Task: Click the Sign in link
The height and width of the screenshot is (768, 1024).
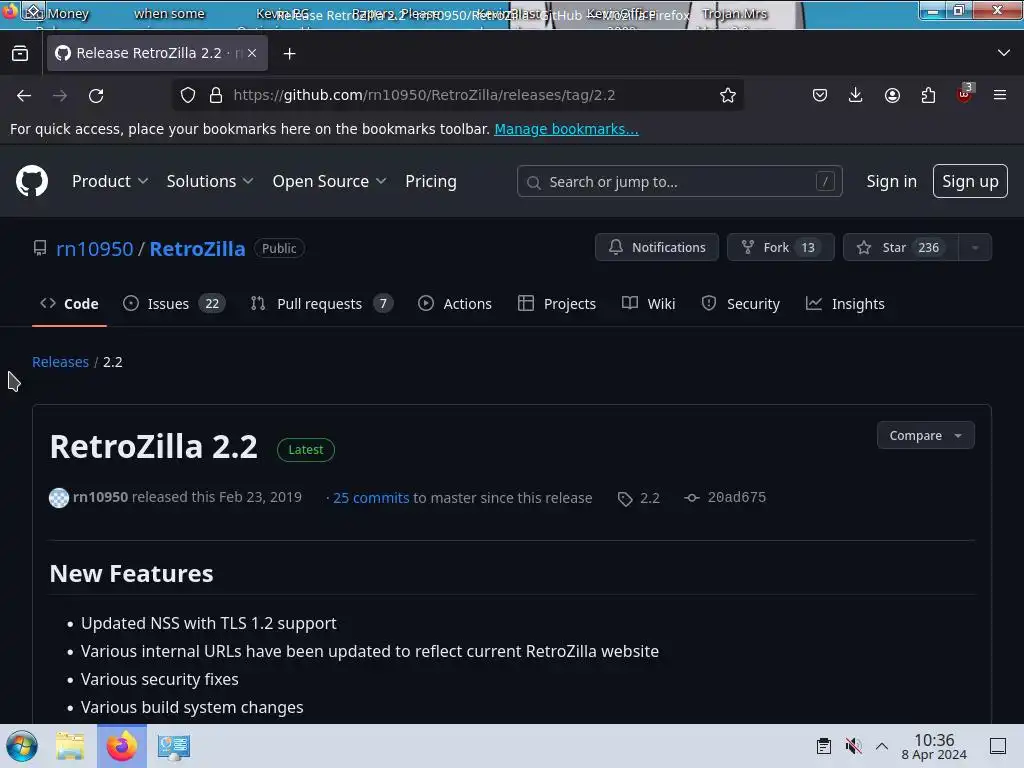Action: (x=891, y=182)
